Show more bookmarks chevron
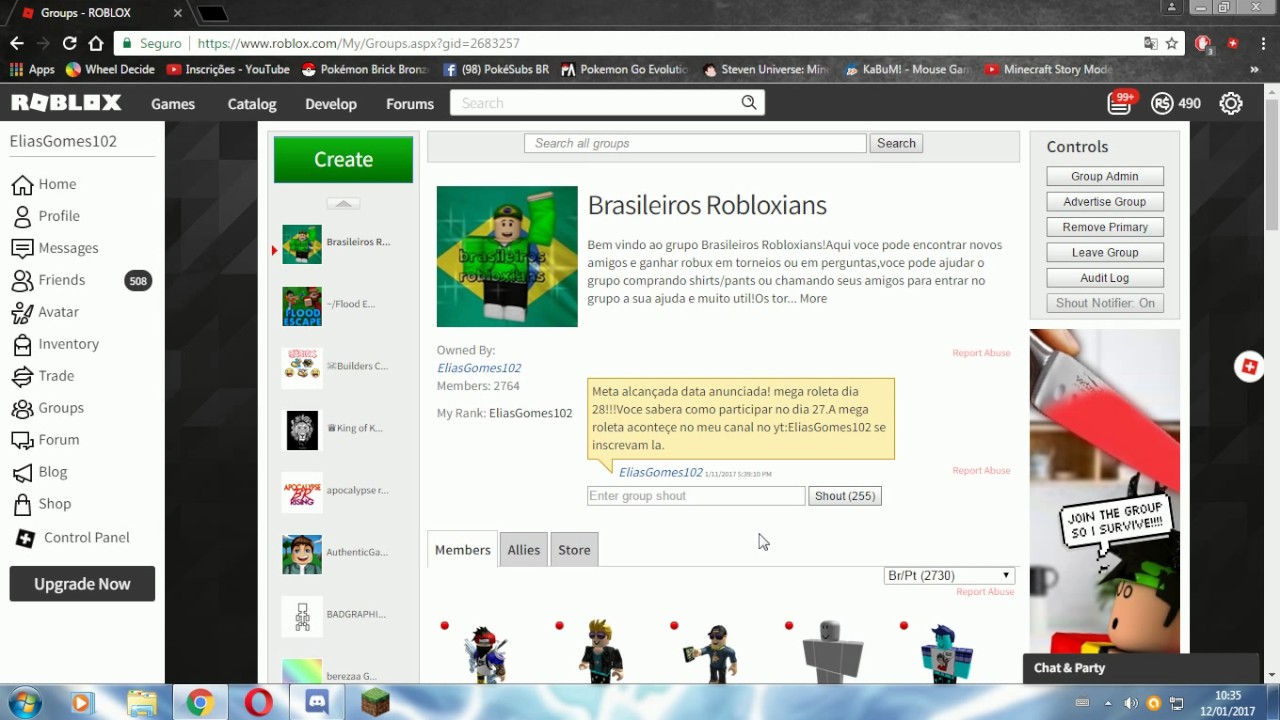Screen dimensions: 1280x720 click(x=1254, y=69)
